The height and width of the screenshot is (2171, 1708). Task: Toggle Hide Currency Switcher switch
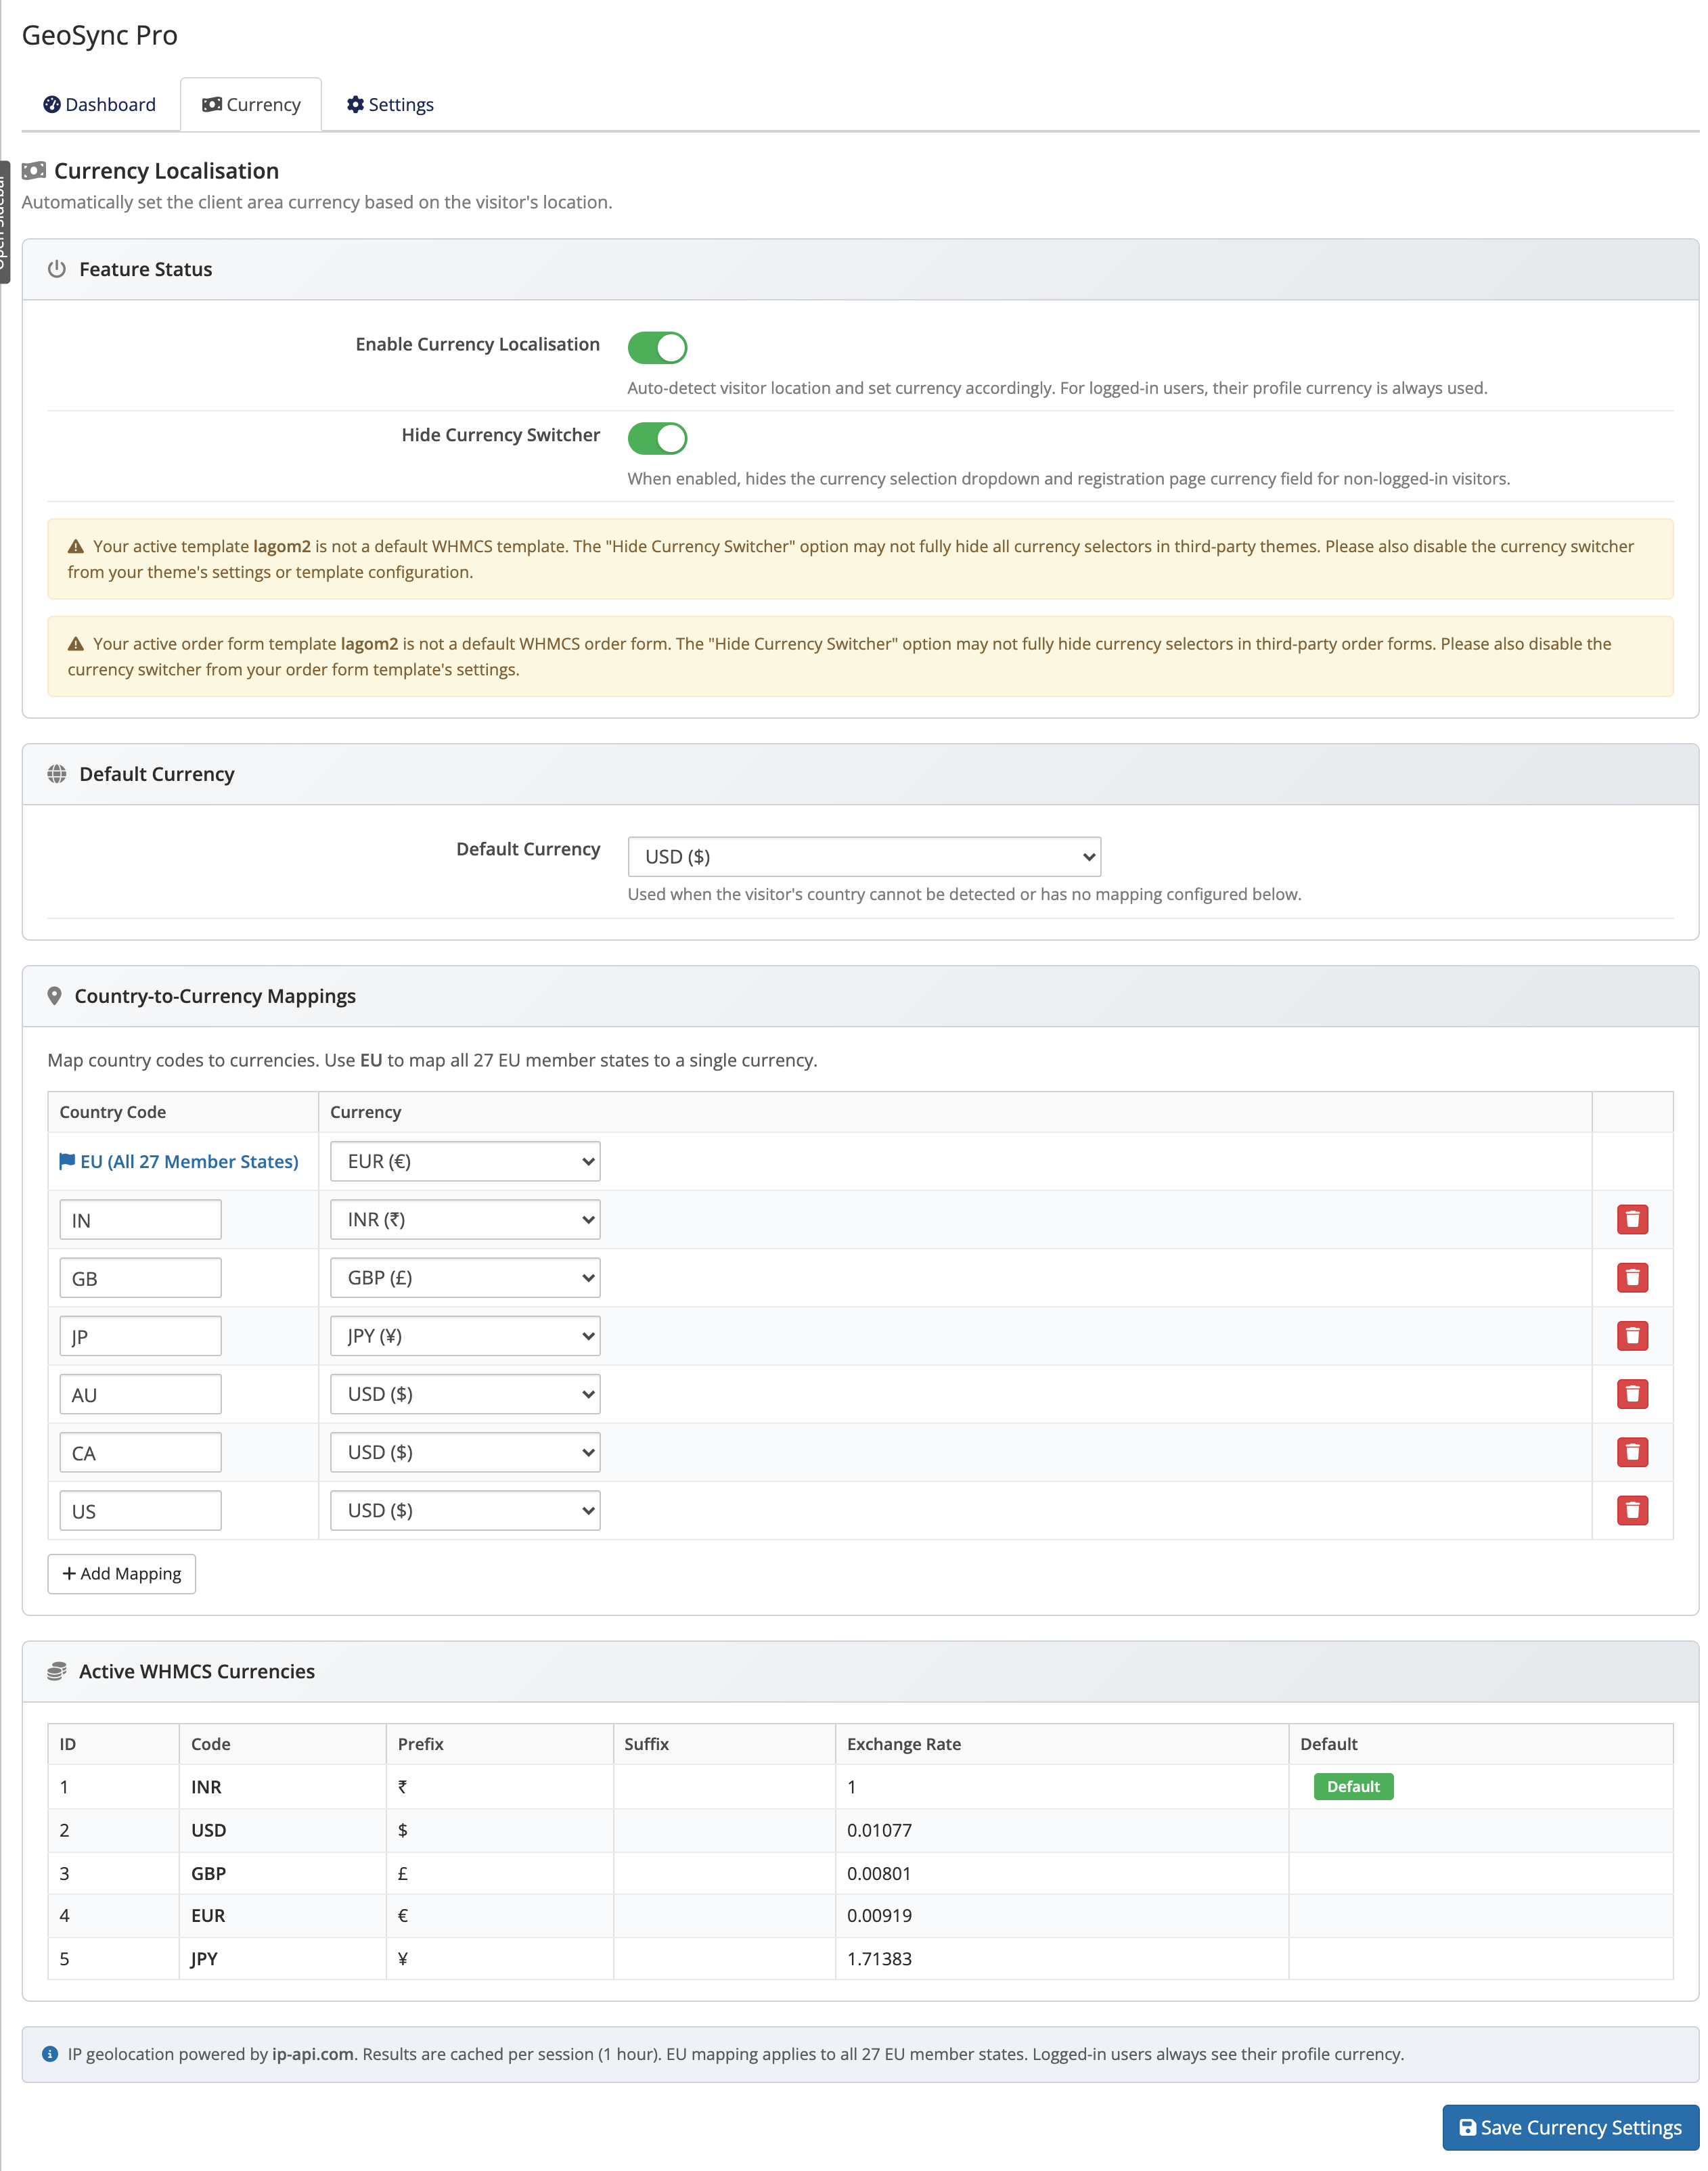point(657,438)
